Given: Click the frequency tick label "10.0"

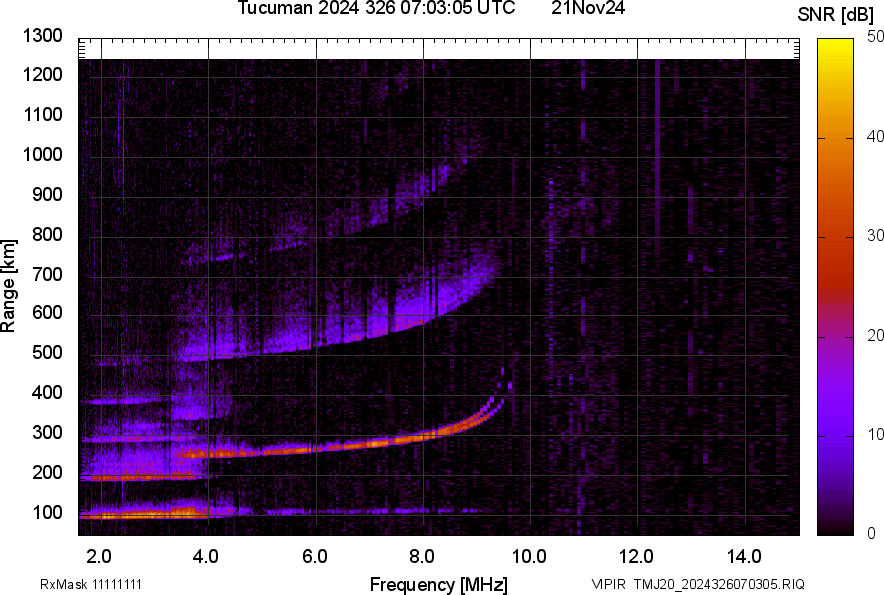Looking at the screenshot, I should click(x=529, y=557).
